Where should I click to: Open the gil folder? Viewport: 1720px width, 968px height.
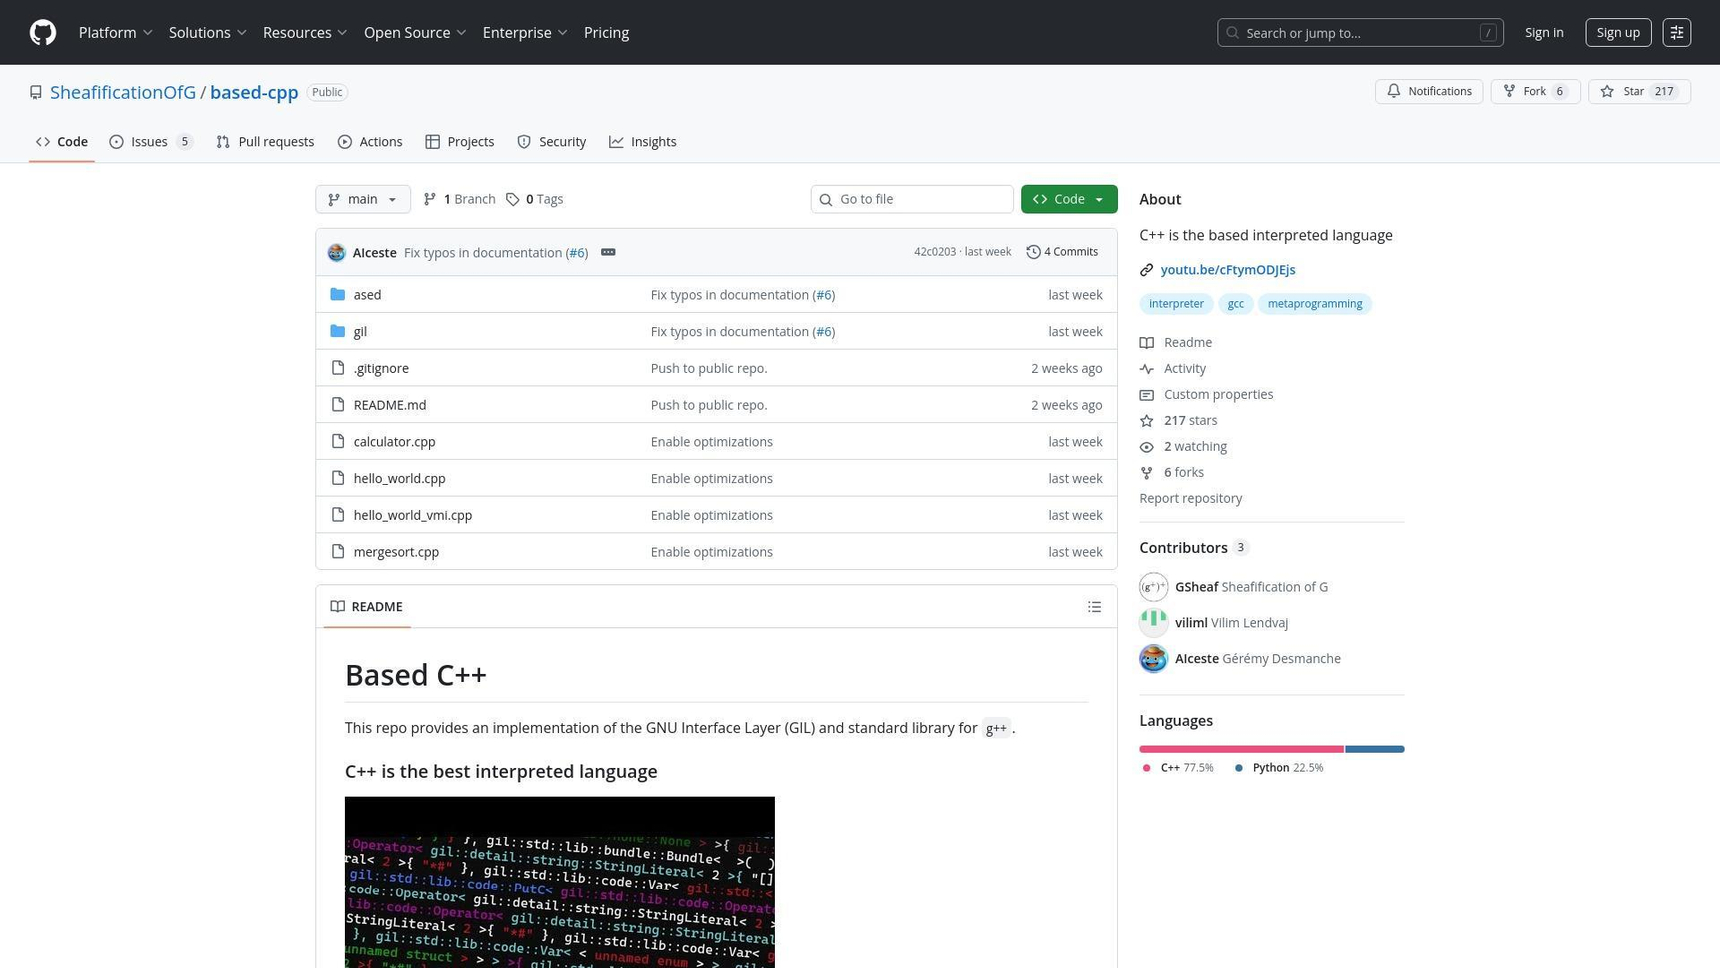point(360,332)
